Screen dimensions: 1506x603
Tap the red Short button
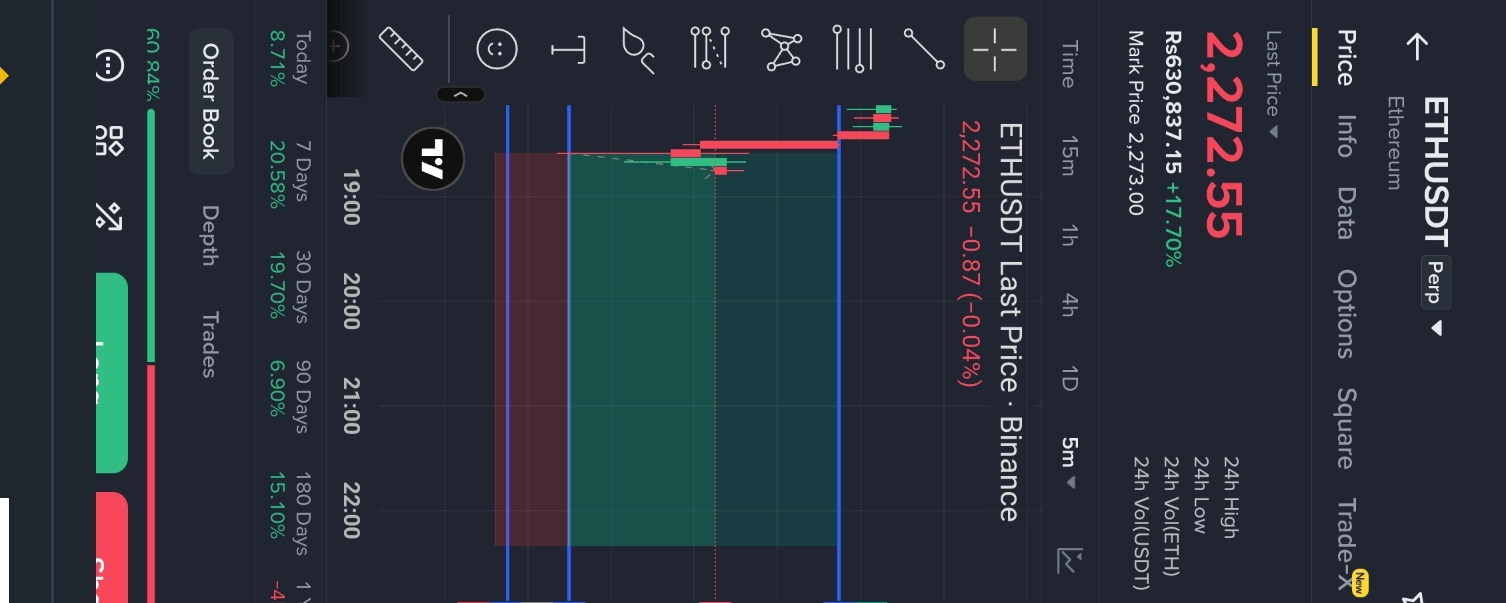112,547
